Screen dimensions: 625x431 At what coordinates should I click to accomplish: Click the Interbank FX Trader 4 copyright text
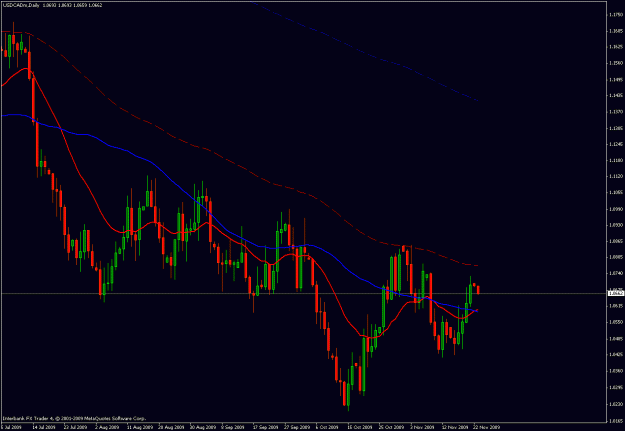tap(74, 419)
